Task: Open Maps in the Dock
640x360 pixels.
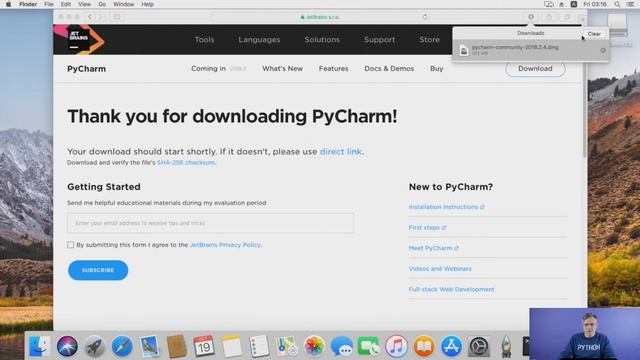Action: (287, 346)
